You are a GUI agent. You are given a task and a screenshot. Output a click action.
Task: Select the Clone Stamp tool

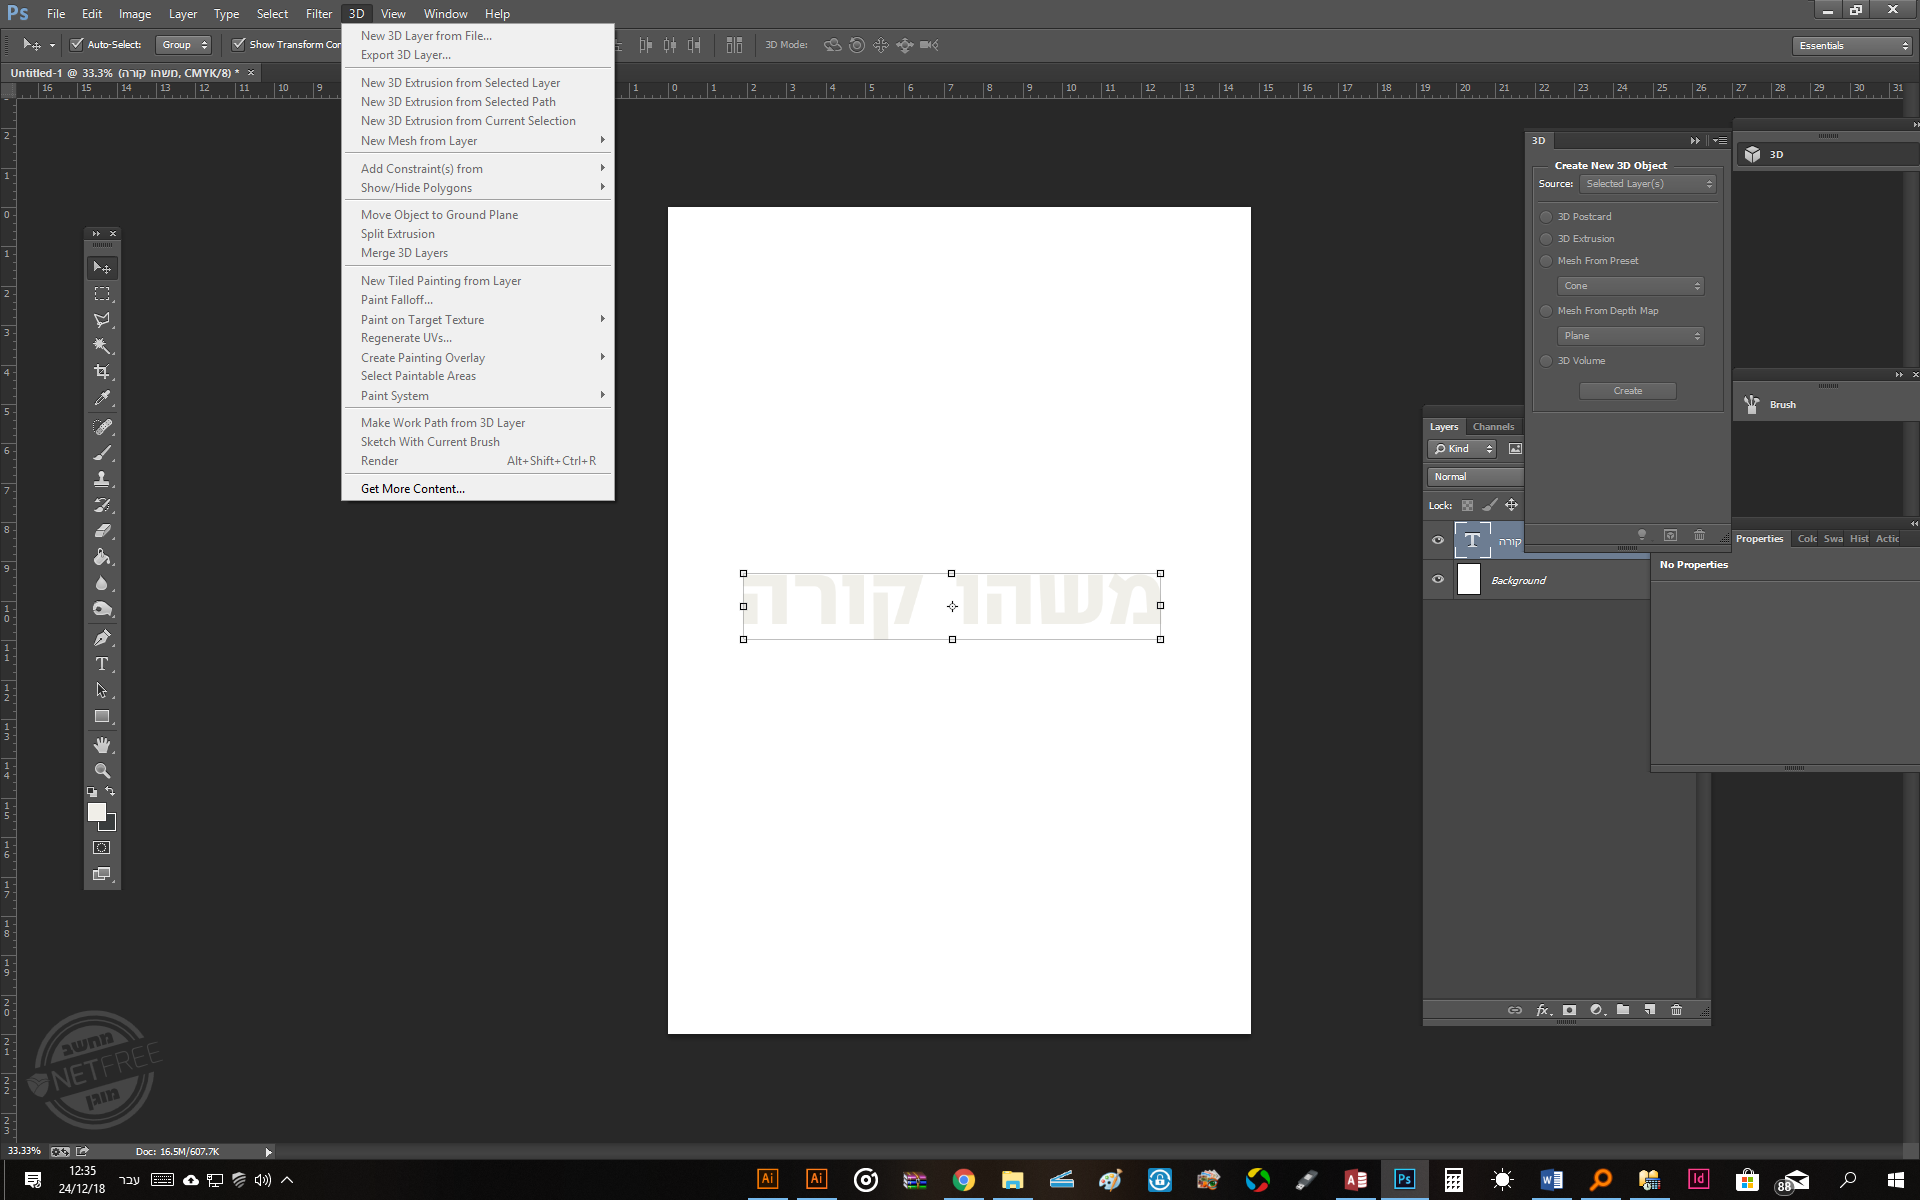[x=102, y=479]
